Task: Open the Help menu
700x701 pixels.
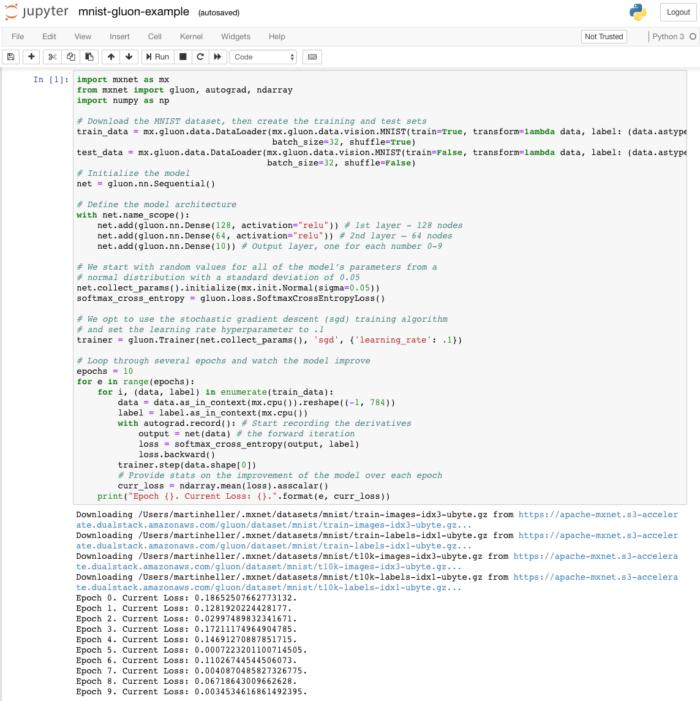Action: click(x=277, y=37)
